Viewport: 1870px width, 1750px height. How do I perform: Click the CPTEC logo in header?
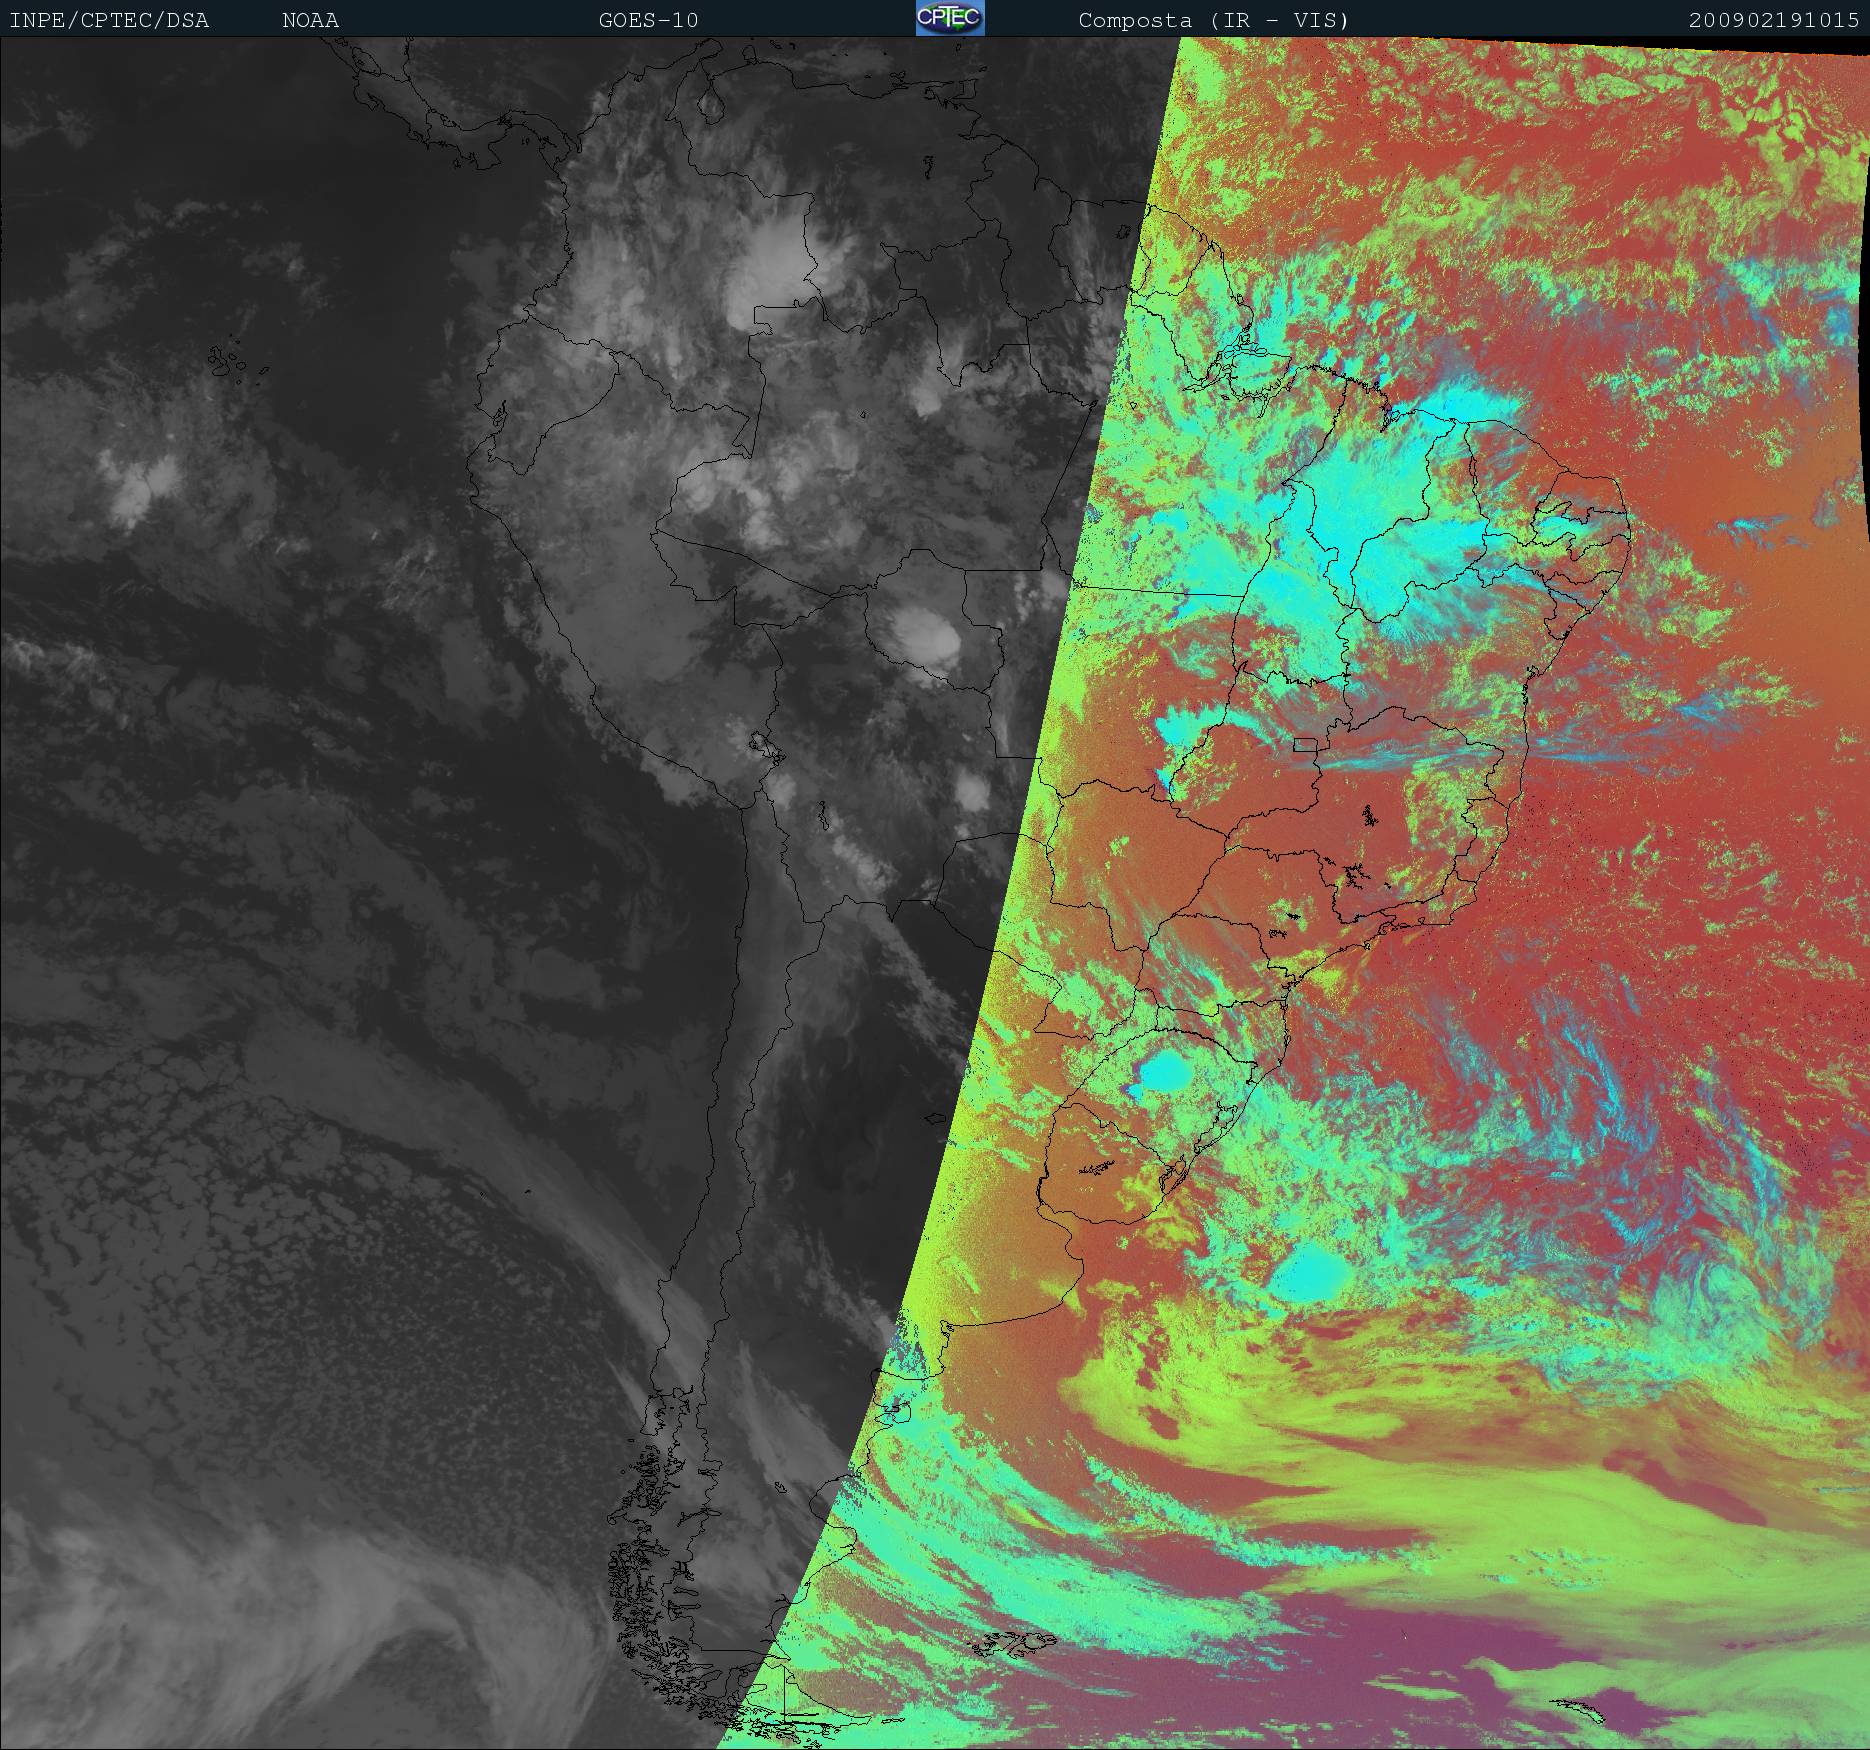point(950,18)
